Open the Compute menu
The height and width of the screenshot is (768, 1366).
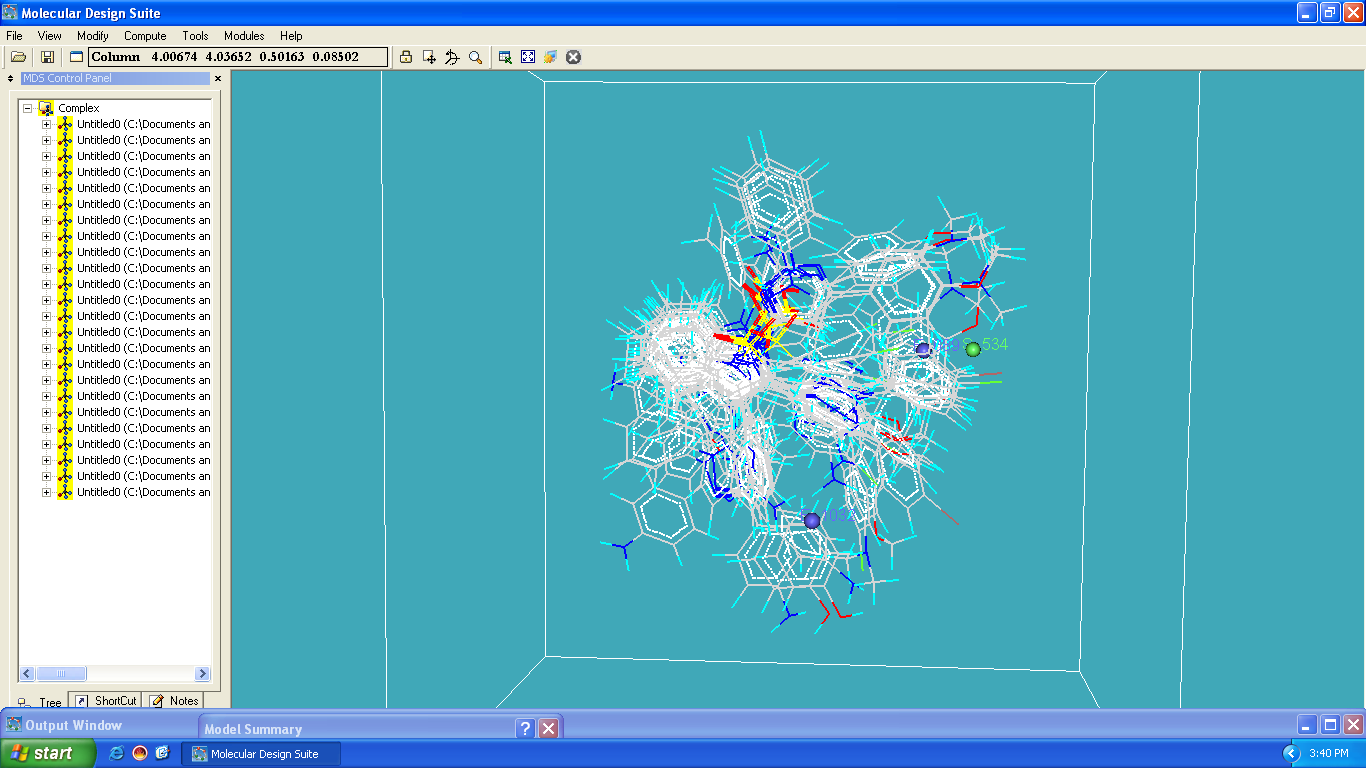tap(145, 36)
